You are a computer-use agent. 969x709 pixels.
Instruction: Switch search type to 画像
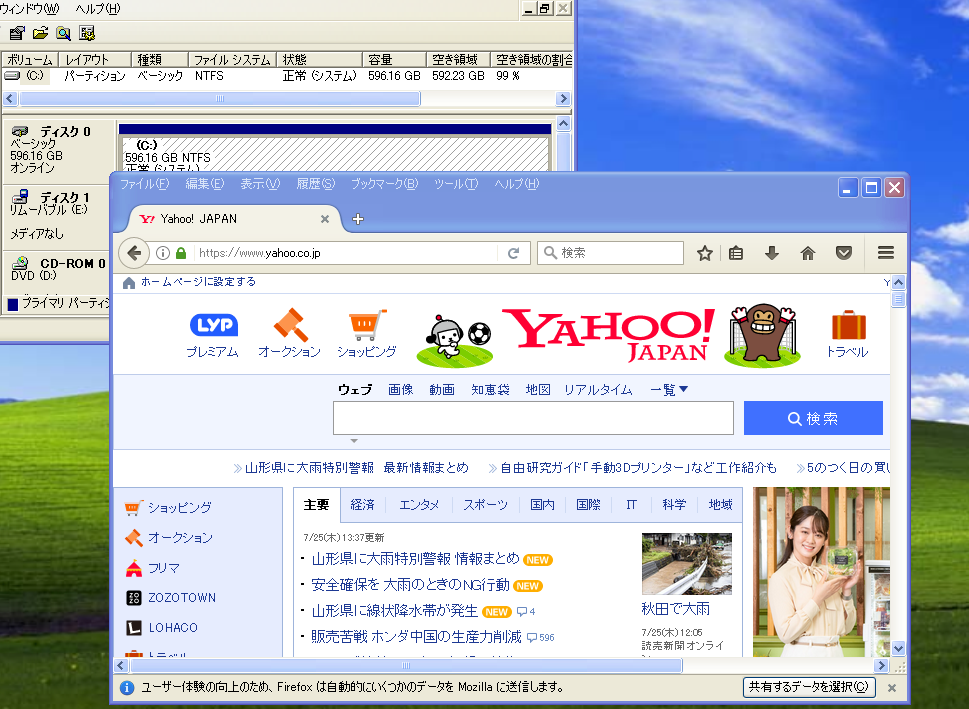[400, 389]
